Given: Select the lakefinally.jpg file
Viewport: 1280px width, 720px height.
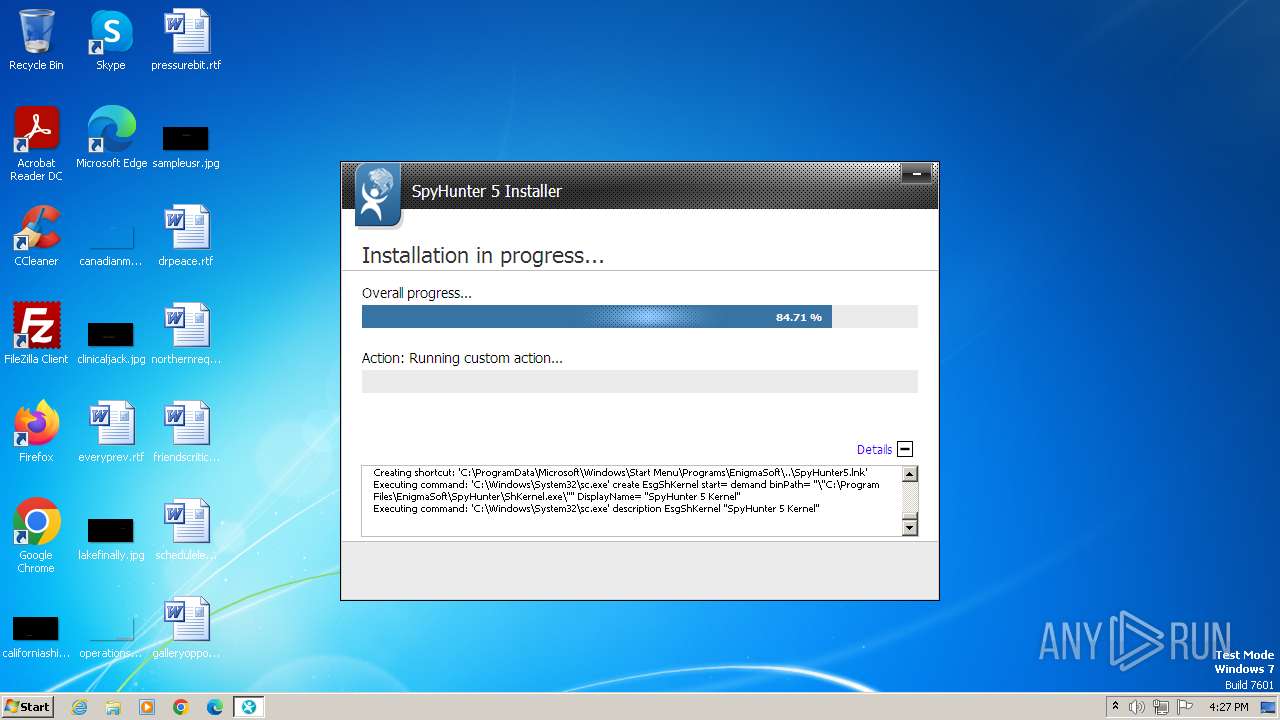Looking at the screenshot, I should click(x=111, y=538).
